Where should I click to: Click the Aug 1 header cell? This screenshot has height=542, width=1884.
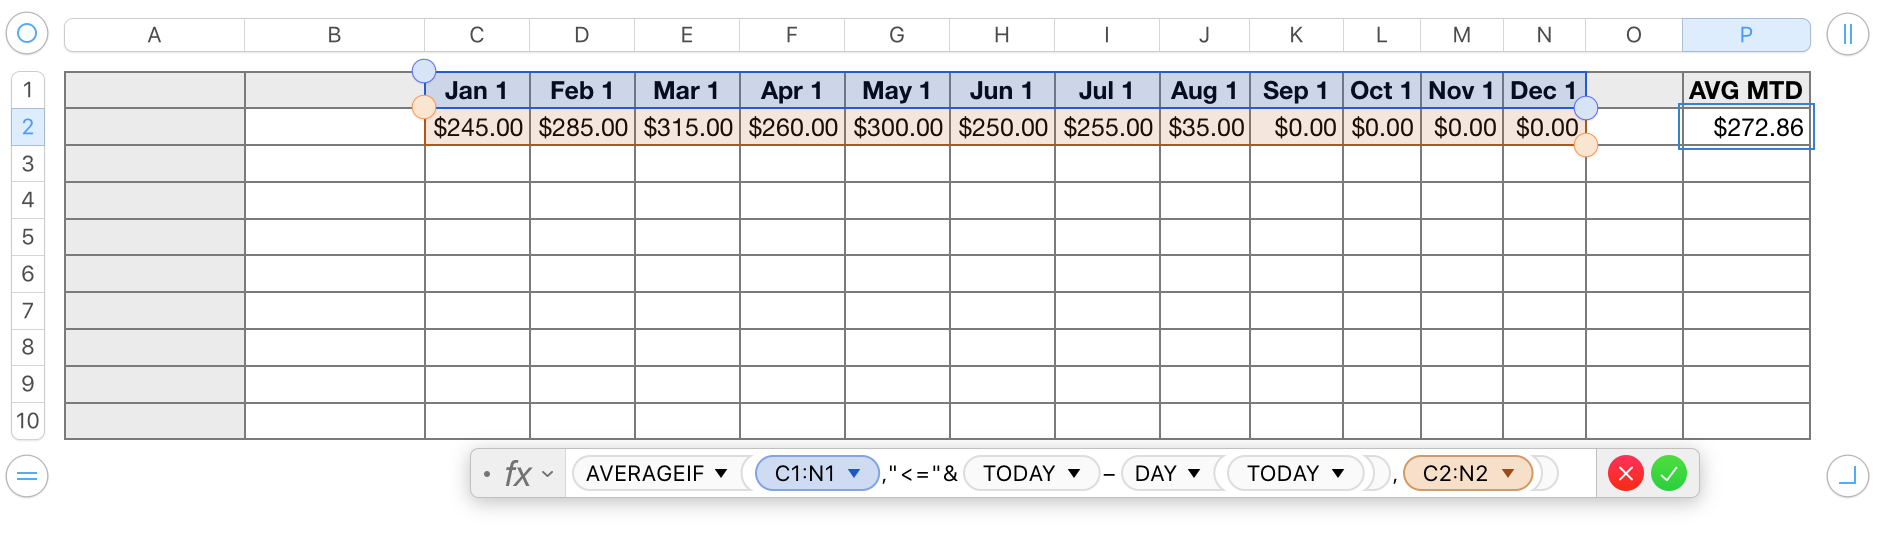1203,90
